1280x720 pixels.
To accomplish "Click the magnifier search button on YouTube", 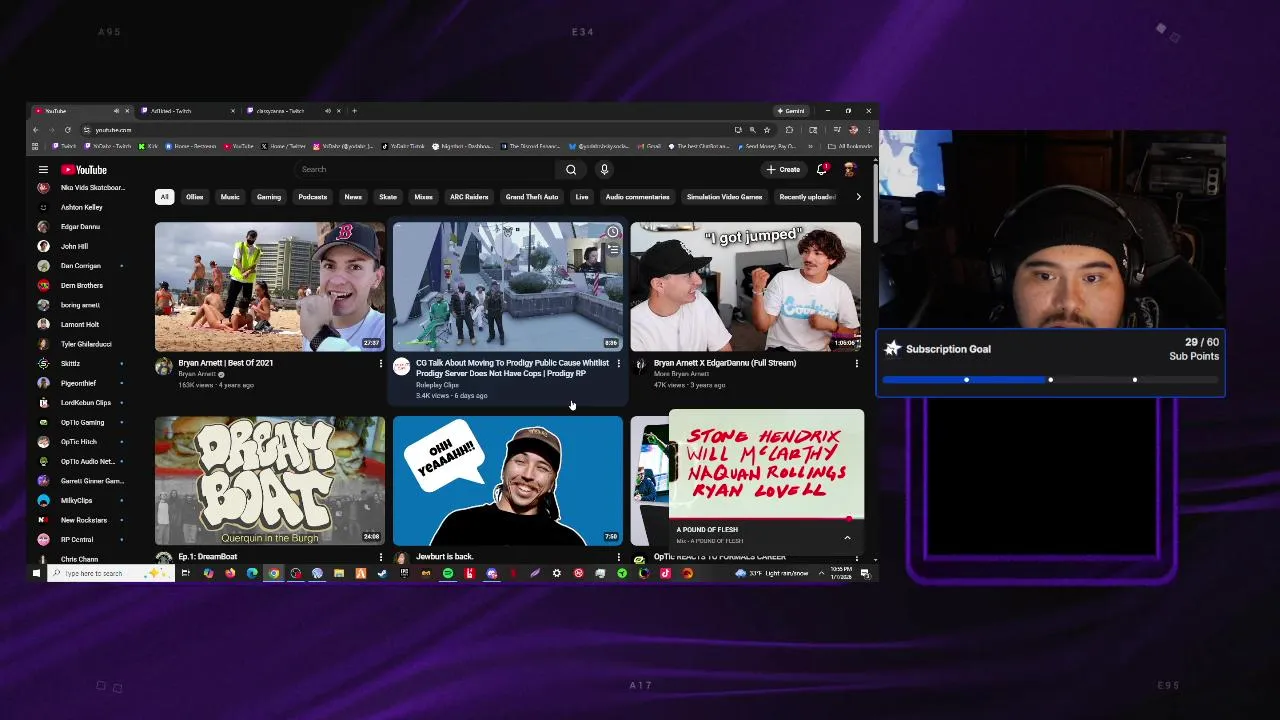I will click(571, 169).
